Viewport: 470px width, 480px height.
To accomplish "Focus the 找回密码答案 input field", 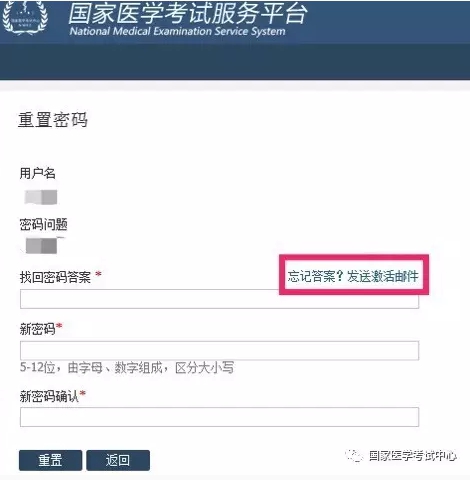I will (x=219, y=299).
